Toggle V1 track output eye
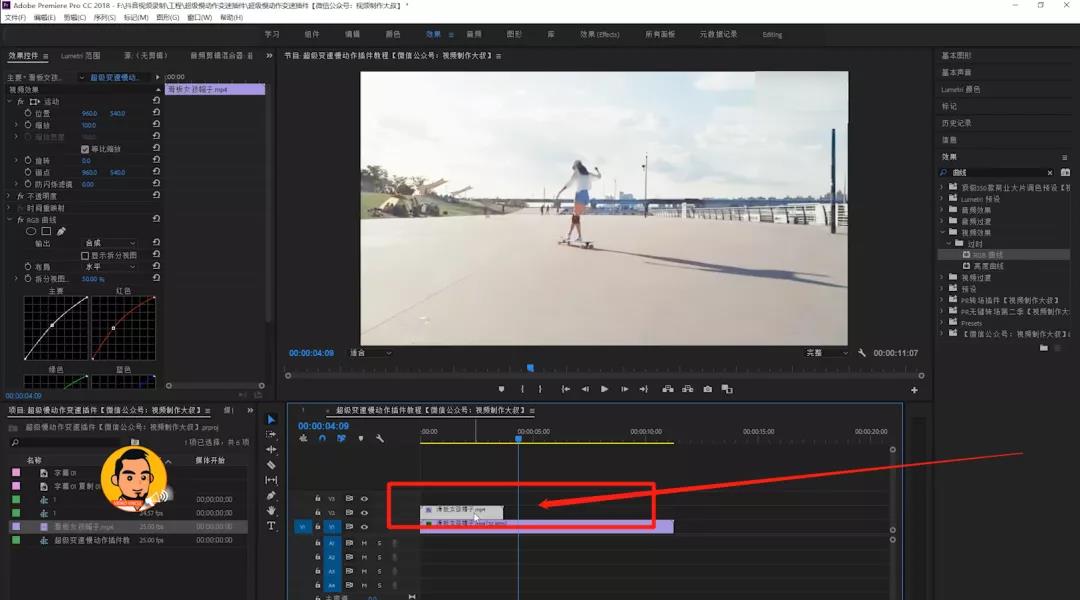The image size is (1080, 600). tap(364, 527)
